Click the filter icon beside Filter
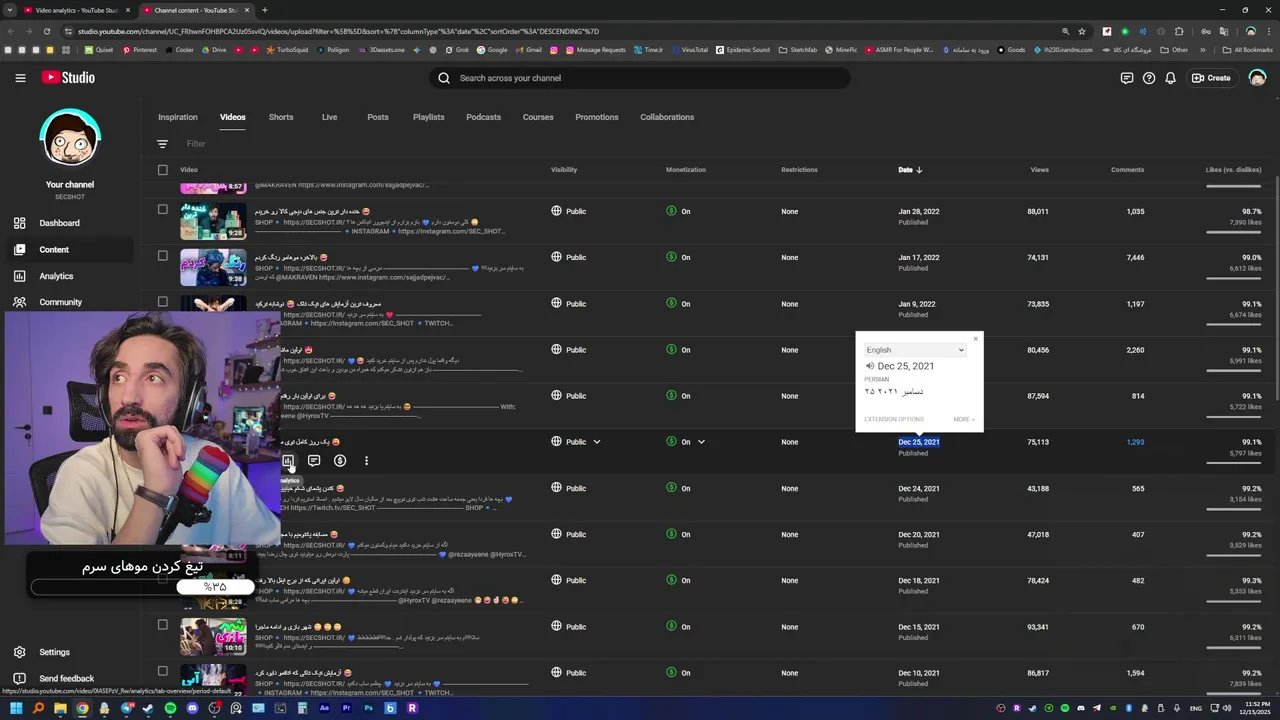 163,144
